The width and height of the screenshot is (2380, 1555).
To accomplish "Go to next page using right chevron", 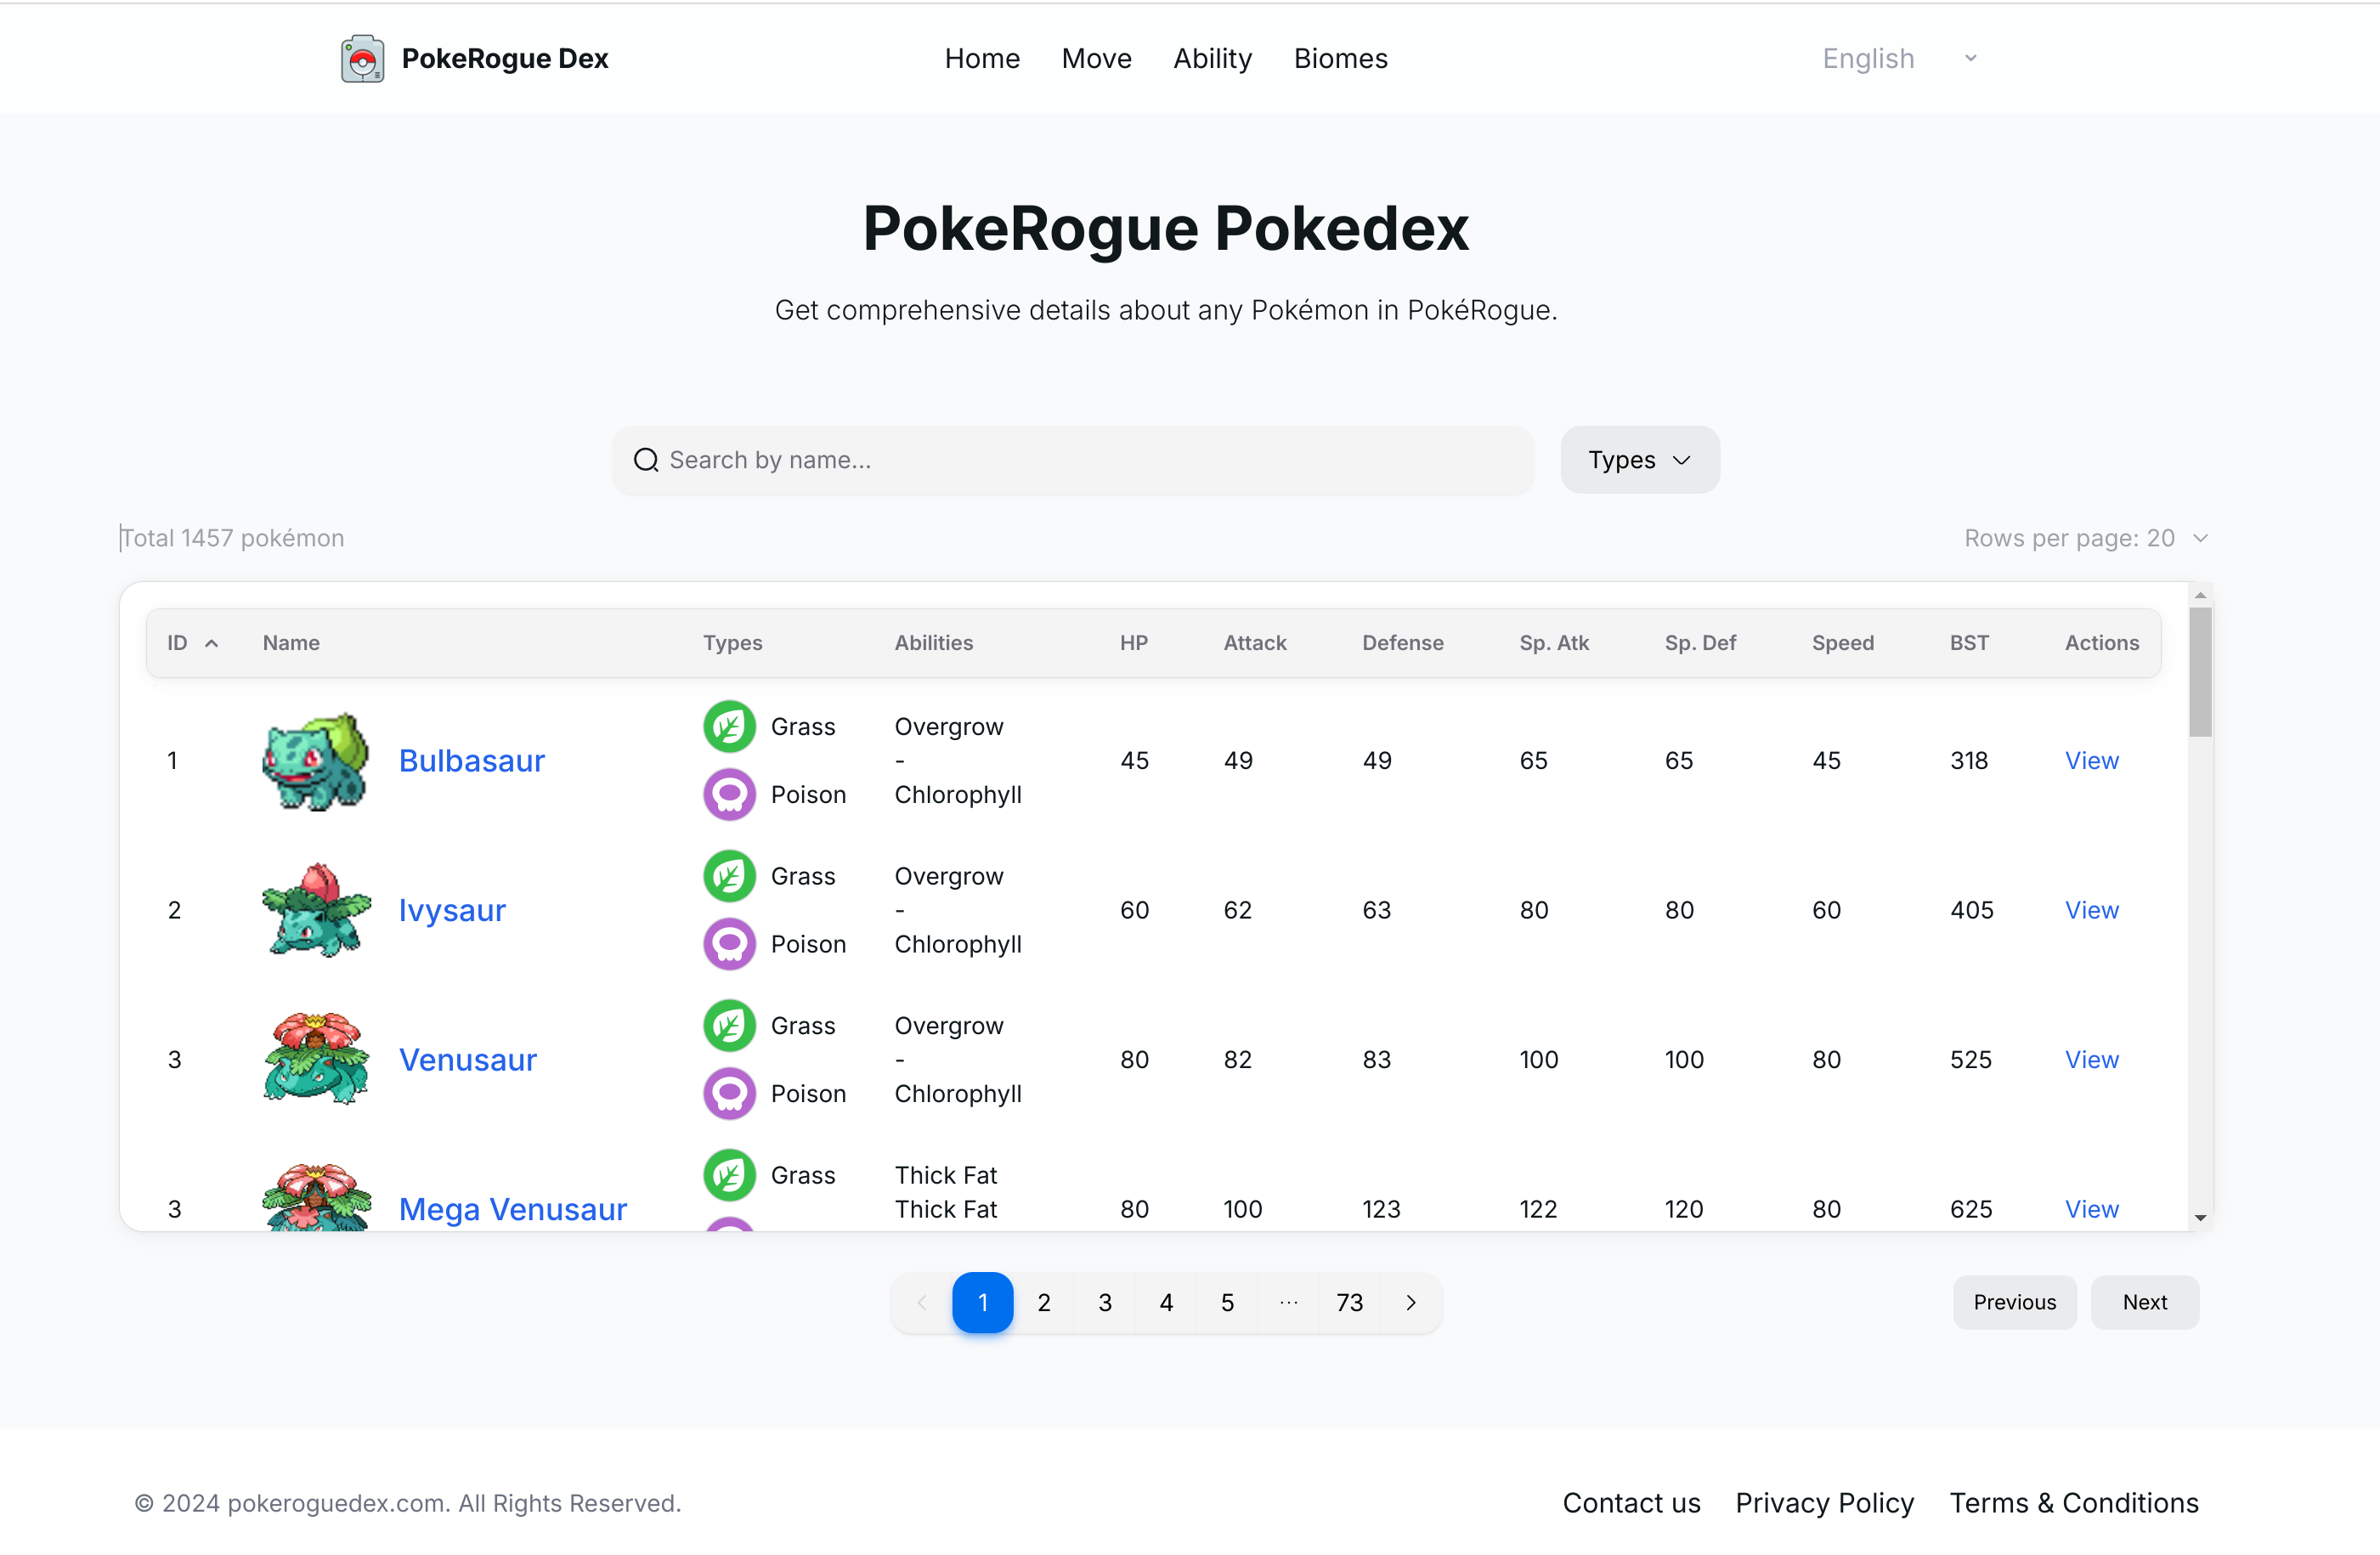I will click(x=1411, y=1302).
